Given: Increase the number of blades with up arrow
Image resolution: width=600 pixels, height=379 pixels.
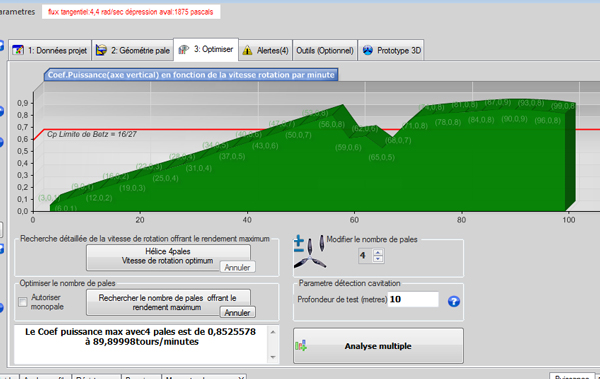Looking at the screenshot, I should point(378,252).
